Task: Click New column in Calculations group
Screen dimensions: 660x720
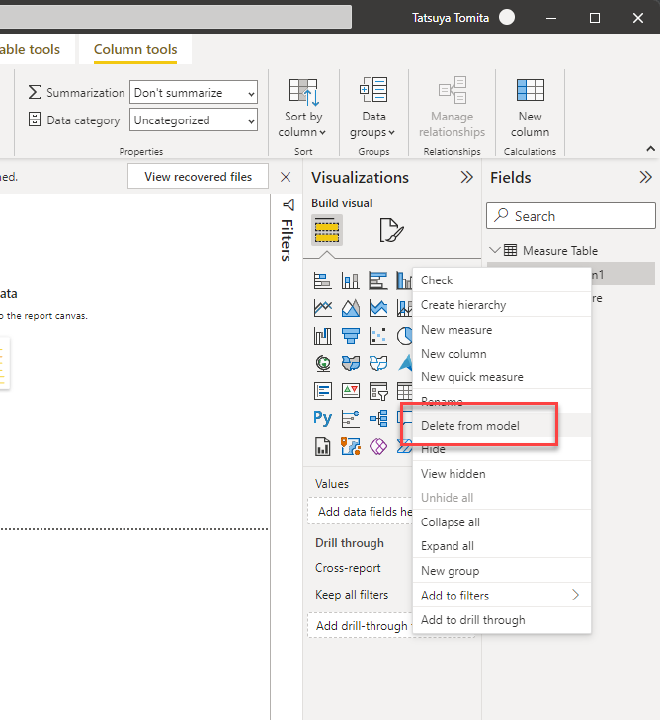Action: (x=530, y=108)
